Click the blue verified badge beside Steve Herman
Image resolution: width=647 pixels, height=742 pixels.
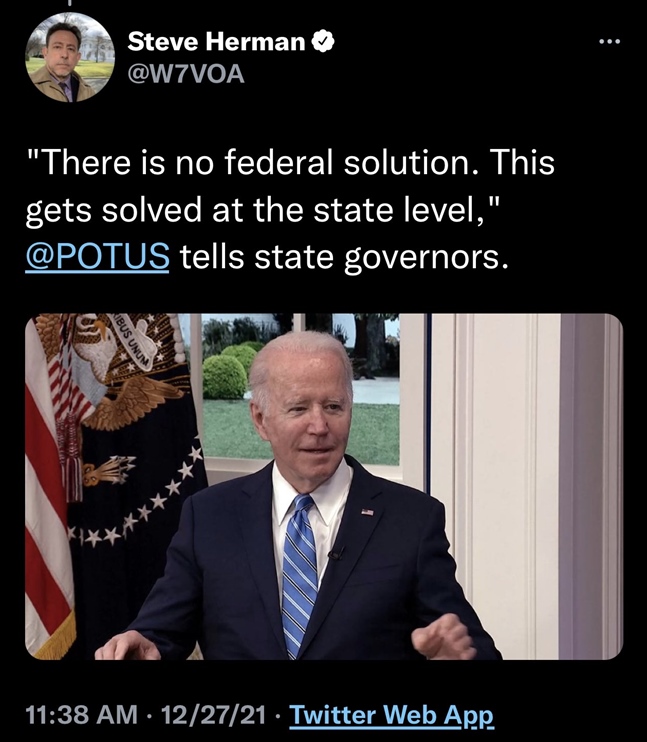[x=323, y=42]
